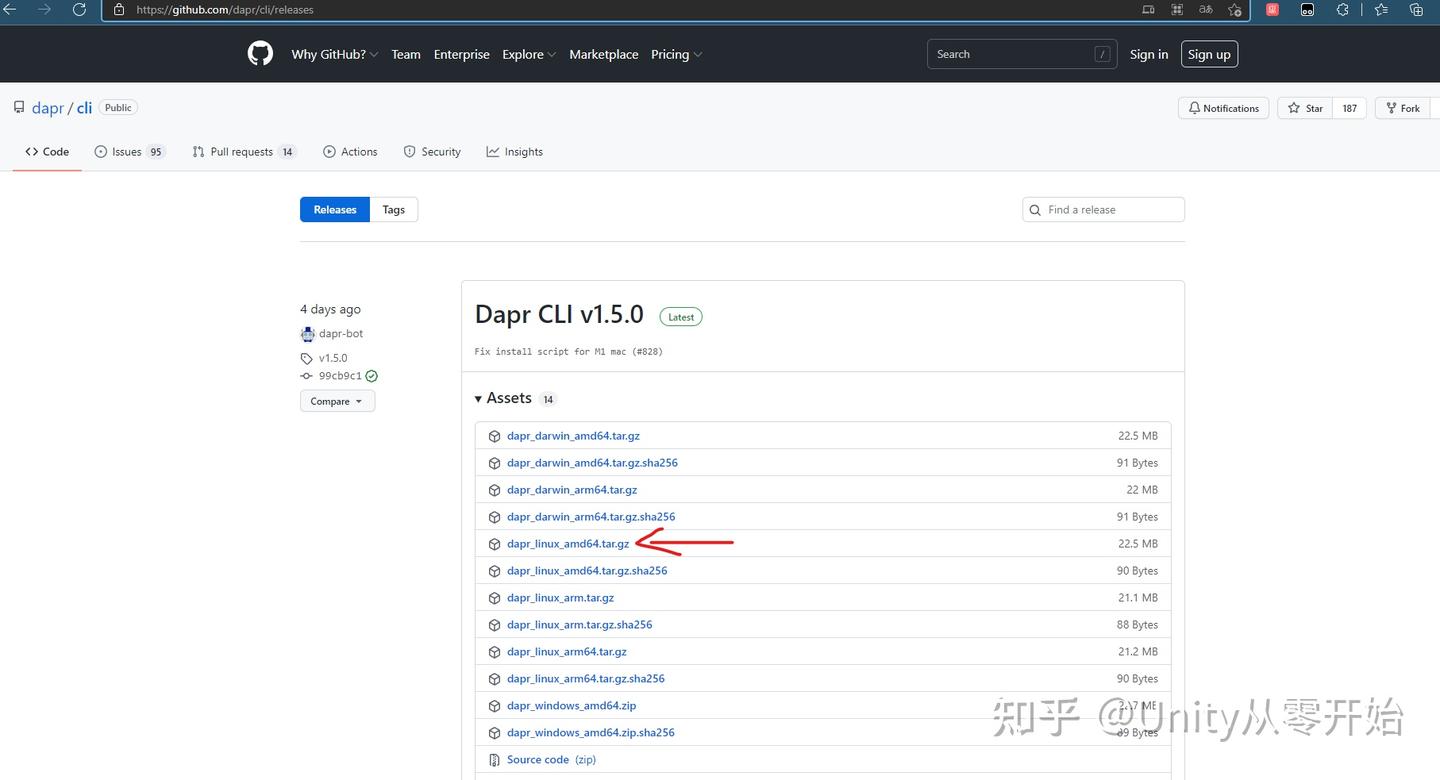Image resolution: width=1440 pixels, height=780 pixels.
Task: Go back using the browser back arrow
Action: pos(10,10)
